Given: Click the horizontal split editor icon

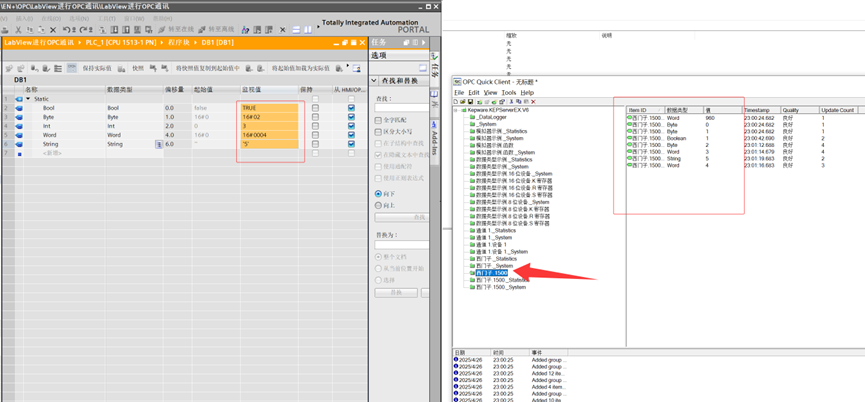Looking at the screenshot, I should pyautogui.click(x=296, y=30).
